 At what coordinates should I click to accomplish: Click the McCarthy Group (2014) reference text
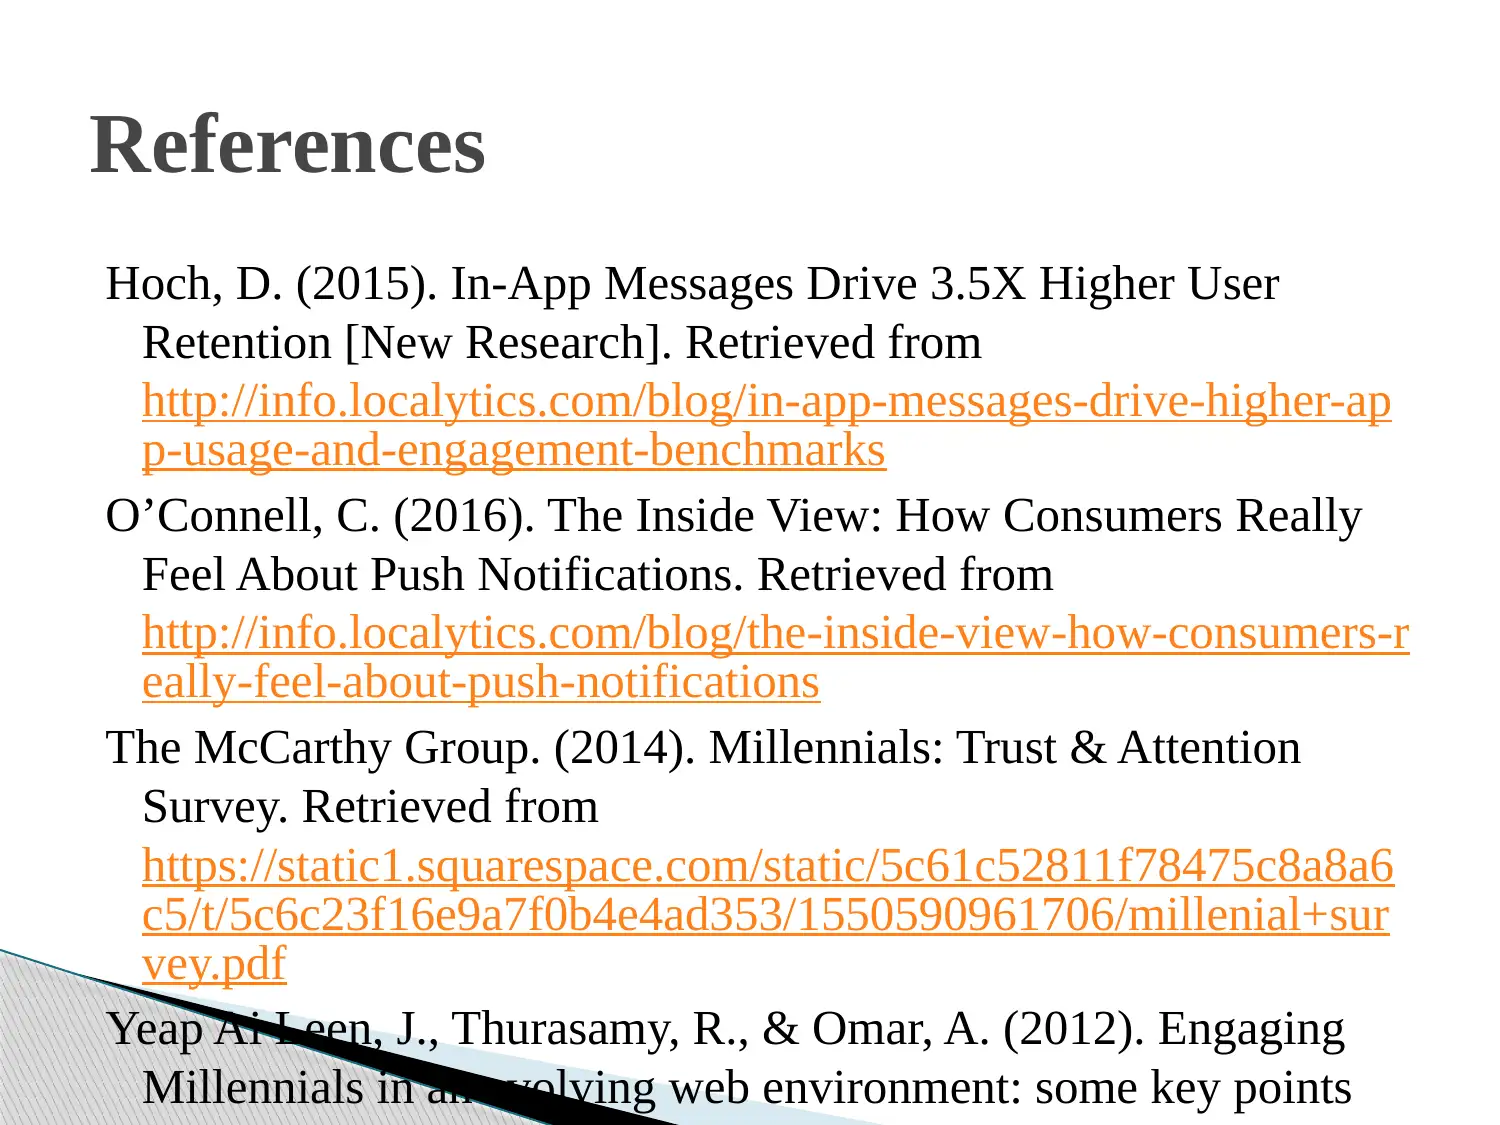click(703, 777)
